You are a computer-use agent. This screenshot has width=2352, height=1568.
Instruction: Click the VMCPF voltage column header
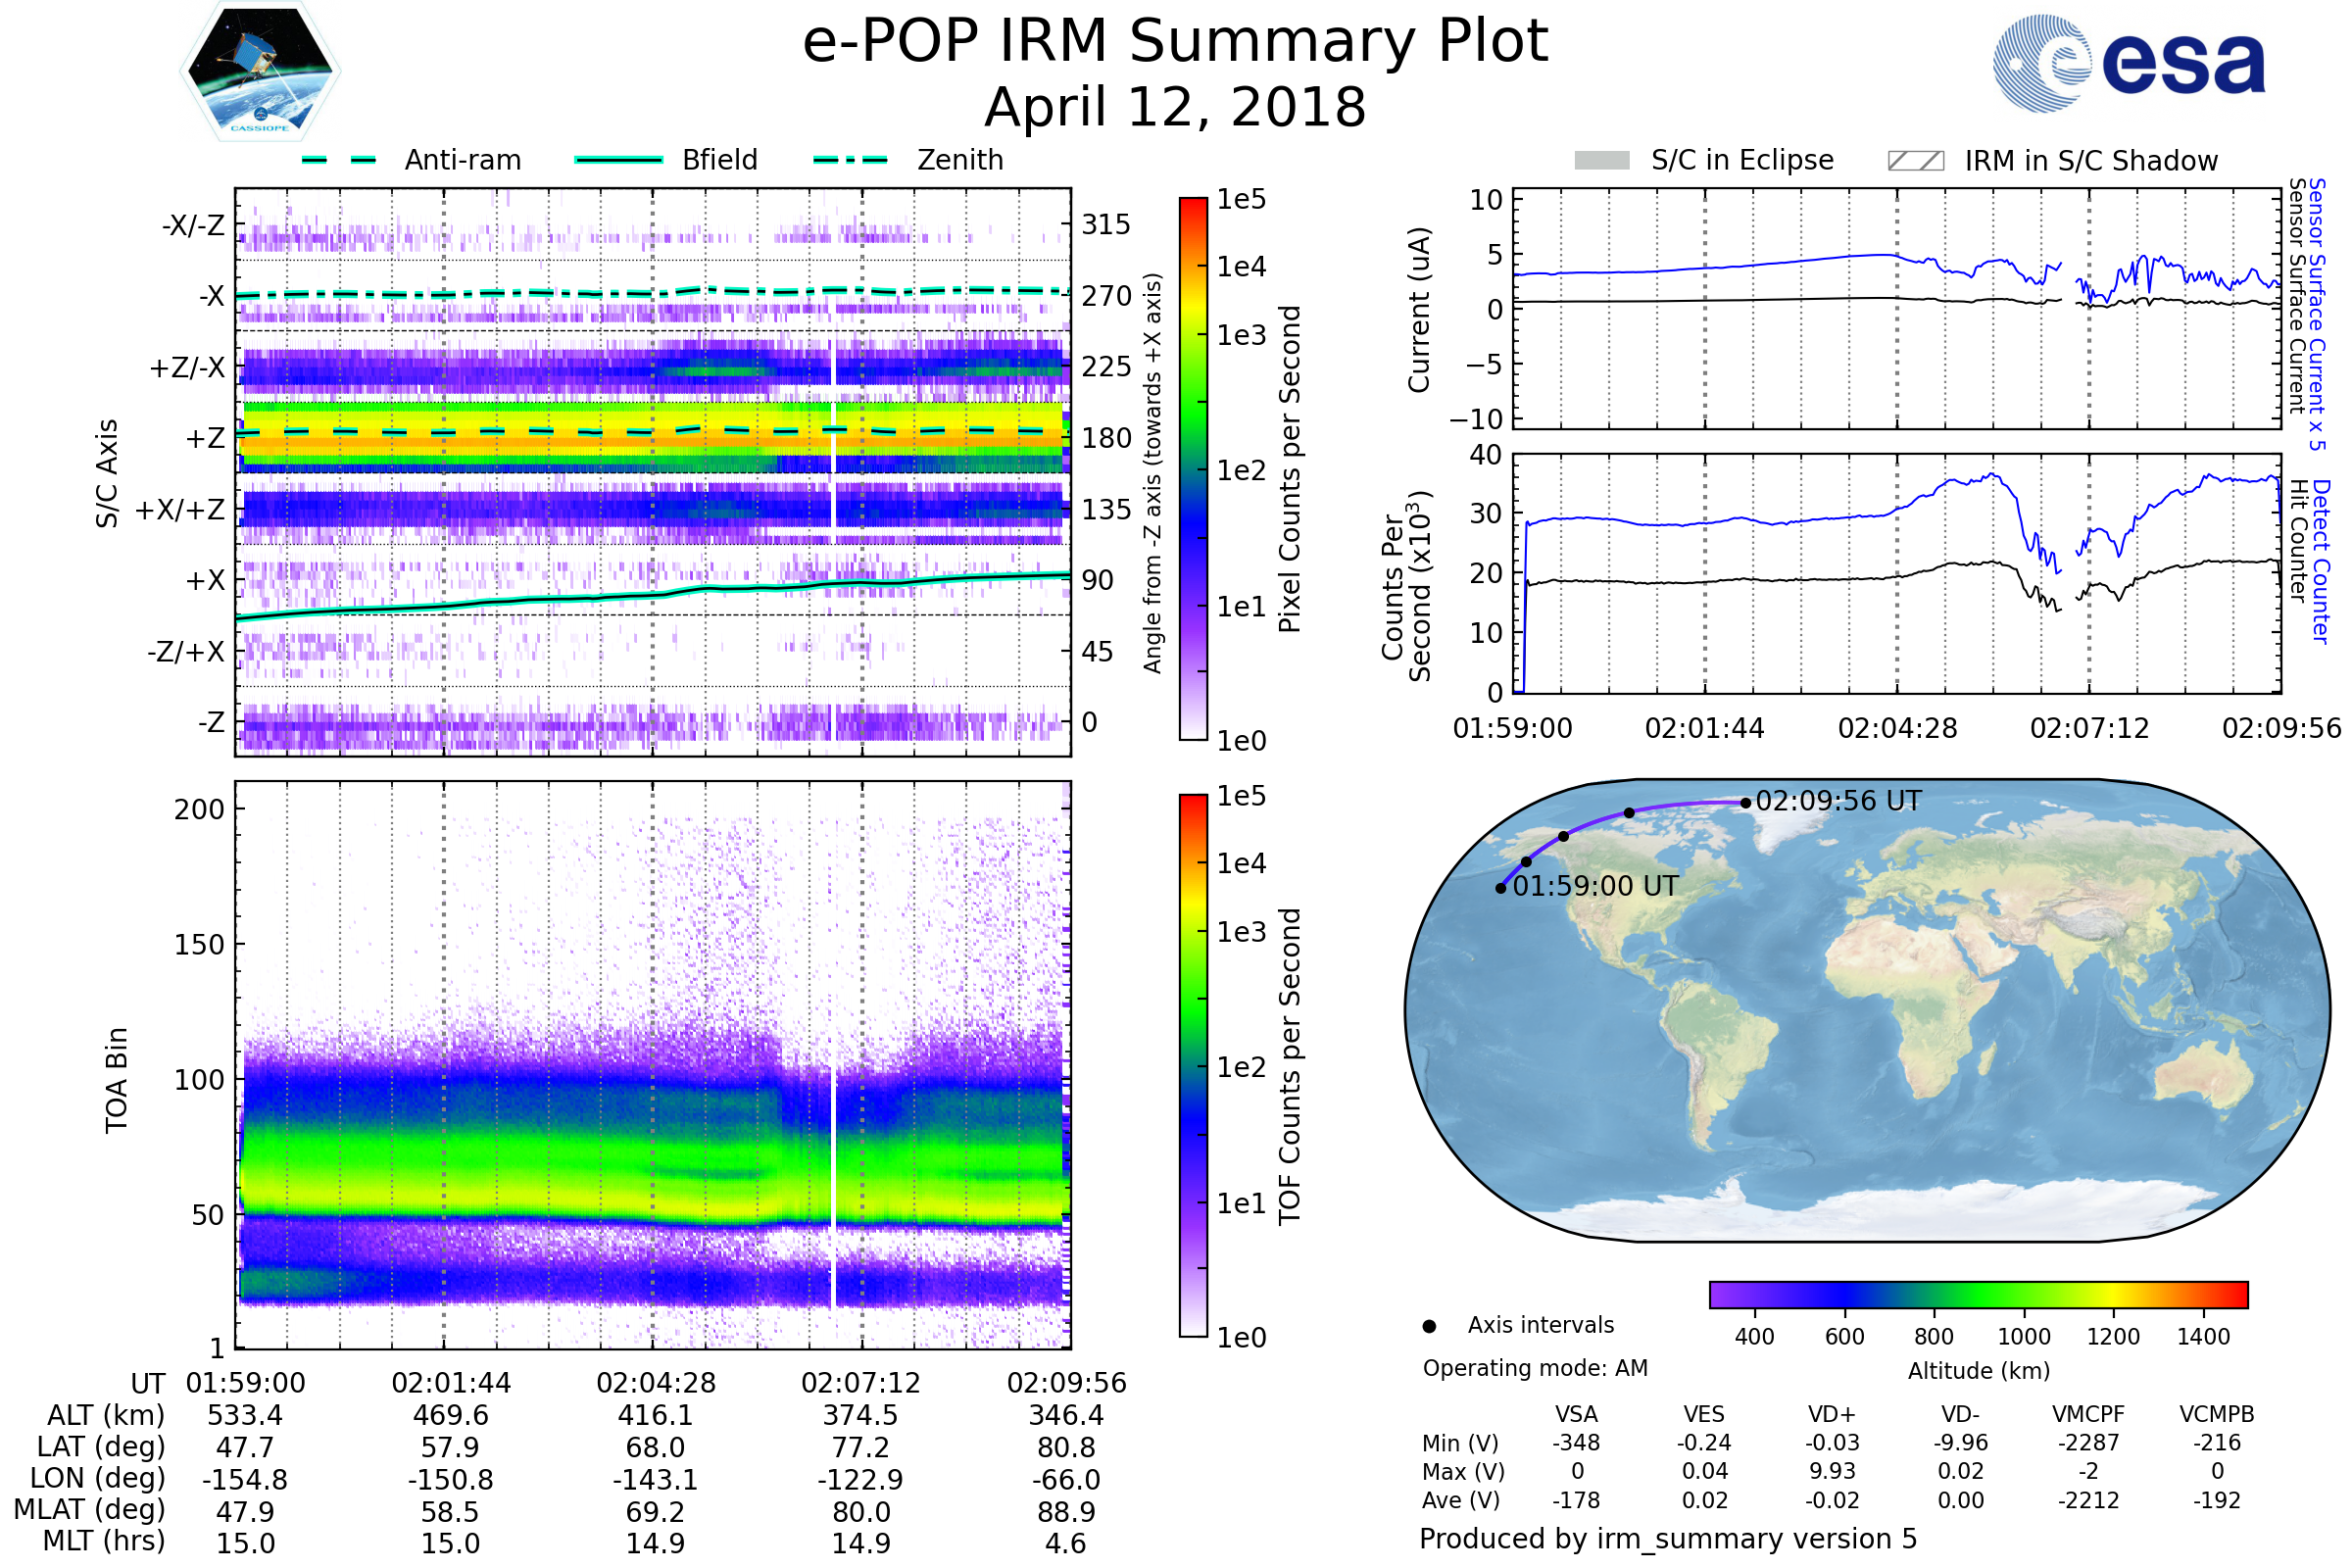click(2088, 1414)
